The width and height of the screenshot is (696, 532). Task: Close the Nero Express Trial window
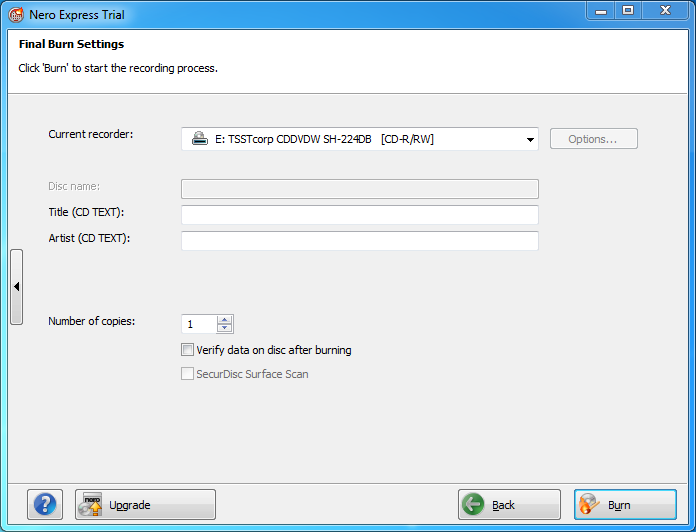[665, 11]
